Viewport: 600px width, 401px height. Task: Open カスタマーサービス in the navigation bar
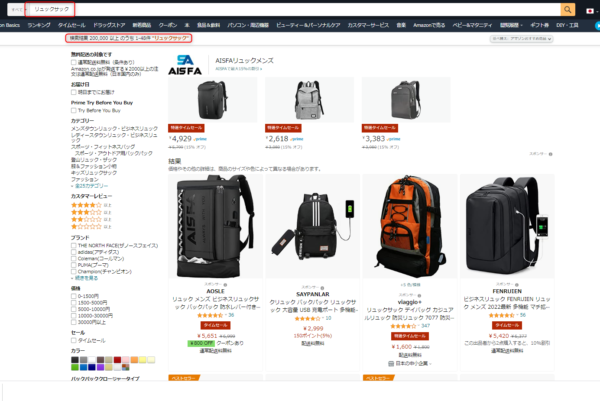pyautogui.click(x=368, y=25)
